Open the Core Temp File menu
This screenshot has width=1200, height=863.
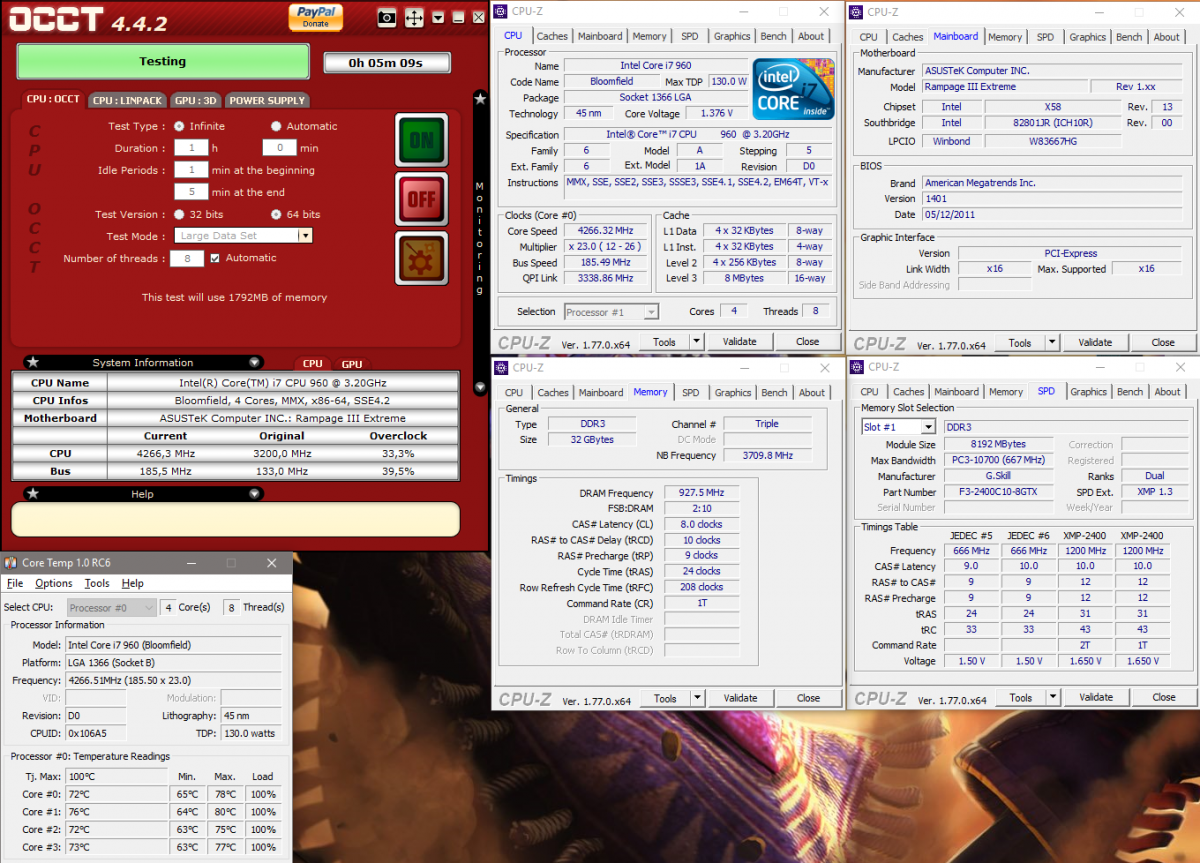(x=15, y=583)
